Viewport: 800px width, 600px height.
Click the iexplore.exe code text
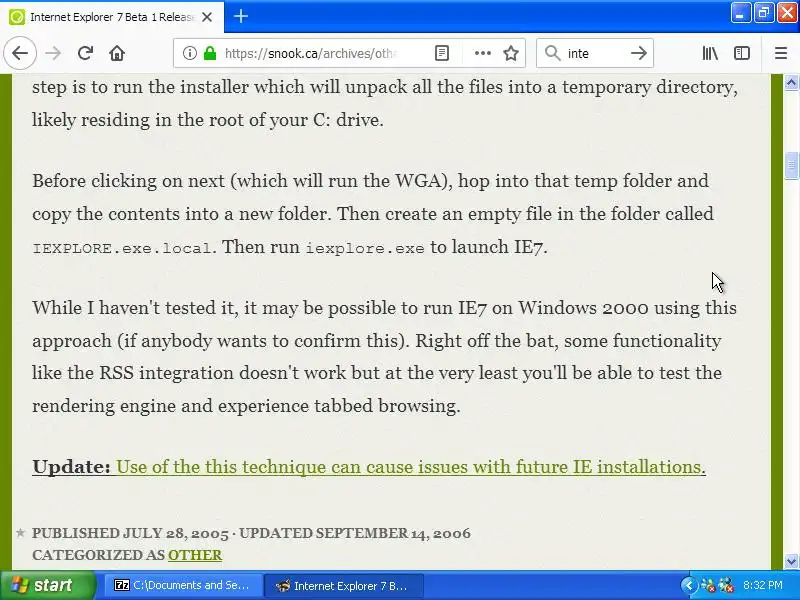pyautogui.click(x=365, y=248)
